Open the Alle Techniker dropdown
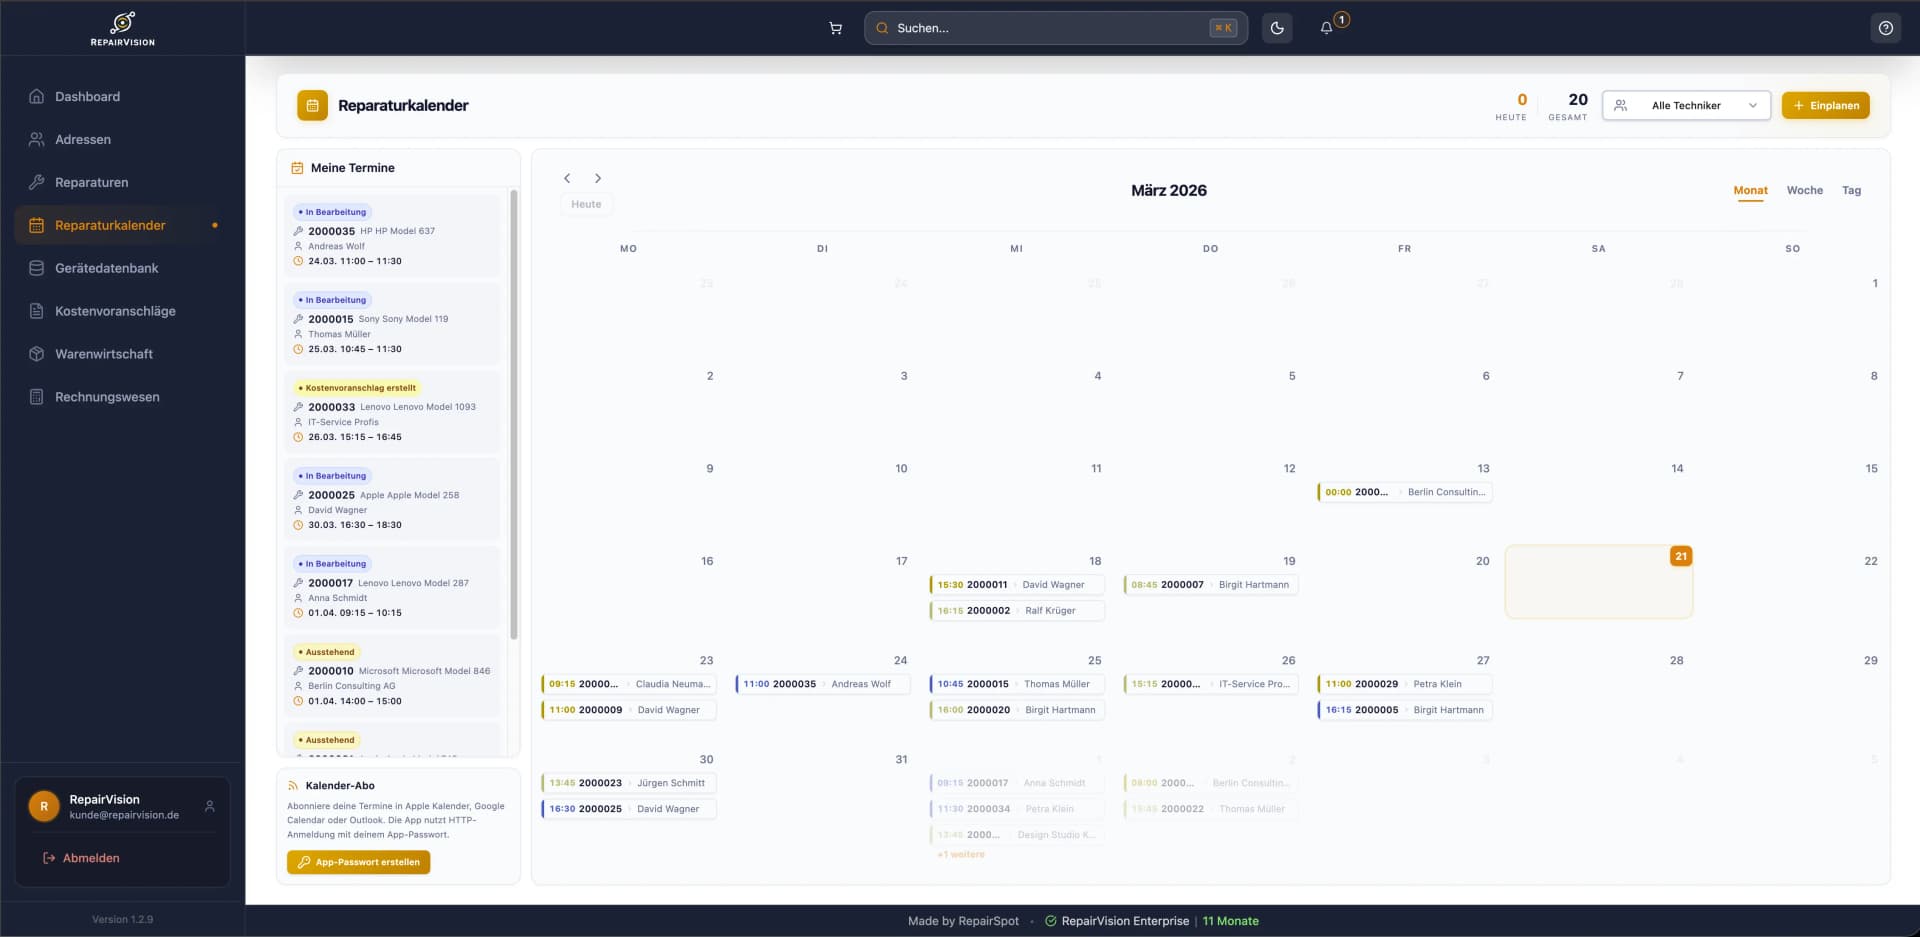The width and height of the screenshot is (1920, 937). pos(1686,105)
